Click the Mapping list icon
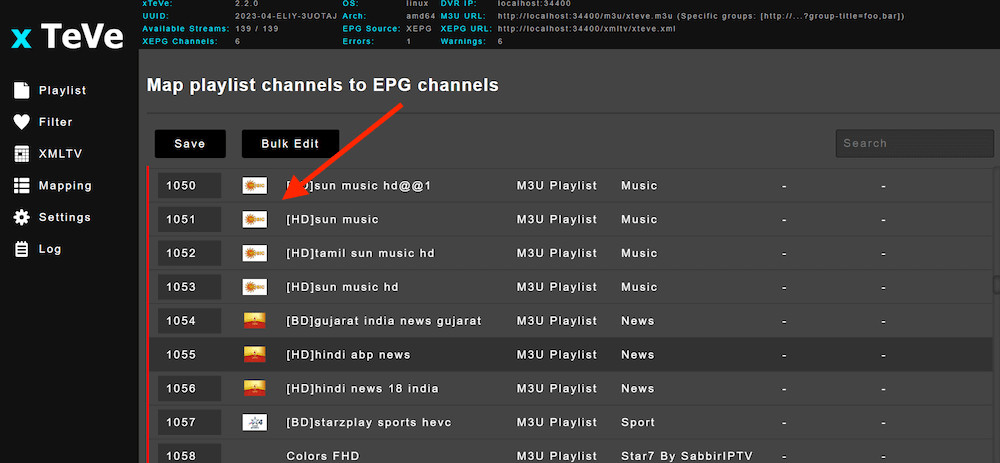The height and width of the screenshot is (463, 1000). click(x=22, y=186)
